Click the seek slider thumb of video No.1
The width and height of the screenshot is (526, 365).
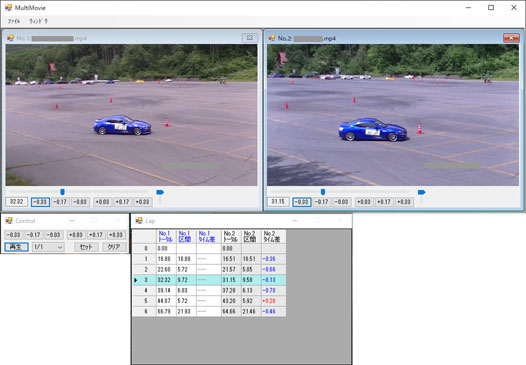[62, 192]
